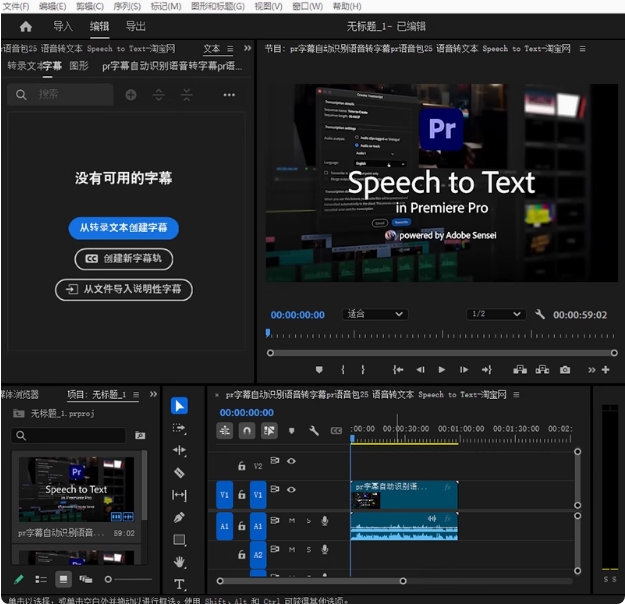
Task: Open 文件(F) menu
Action: tap(16, 6)
